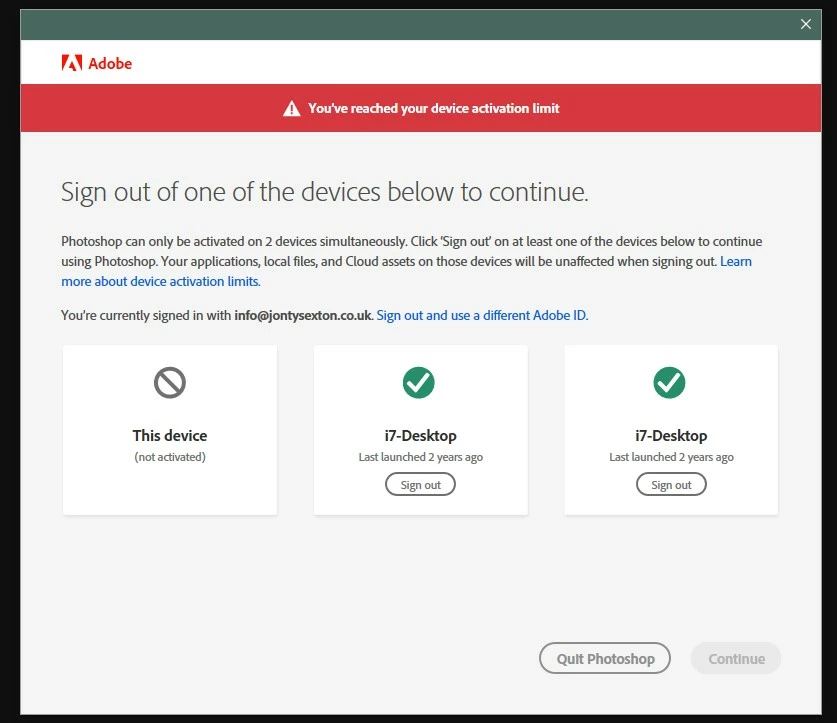This screenshot has height=723, width=837.
Task: Click the Quit Photoshop button
Action: tap(605, 658)
